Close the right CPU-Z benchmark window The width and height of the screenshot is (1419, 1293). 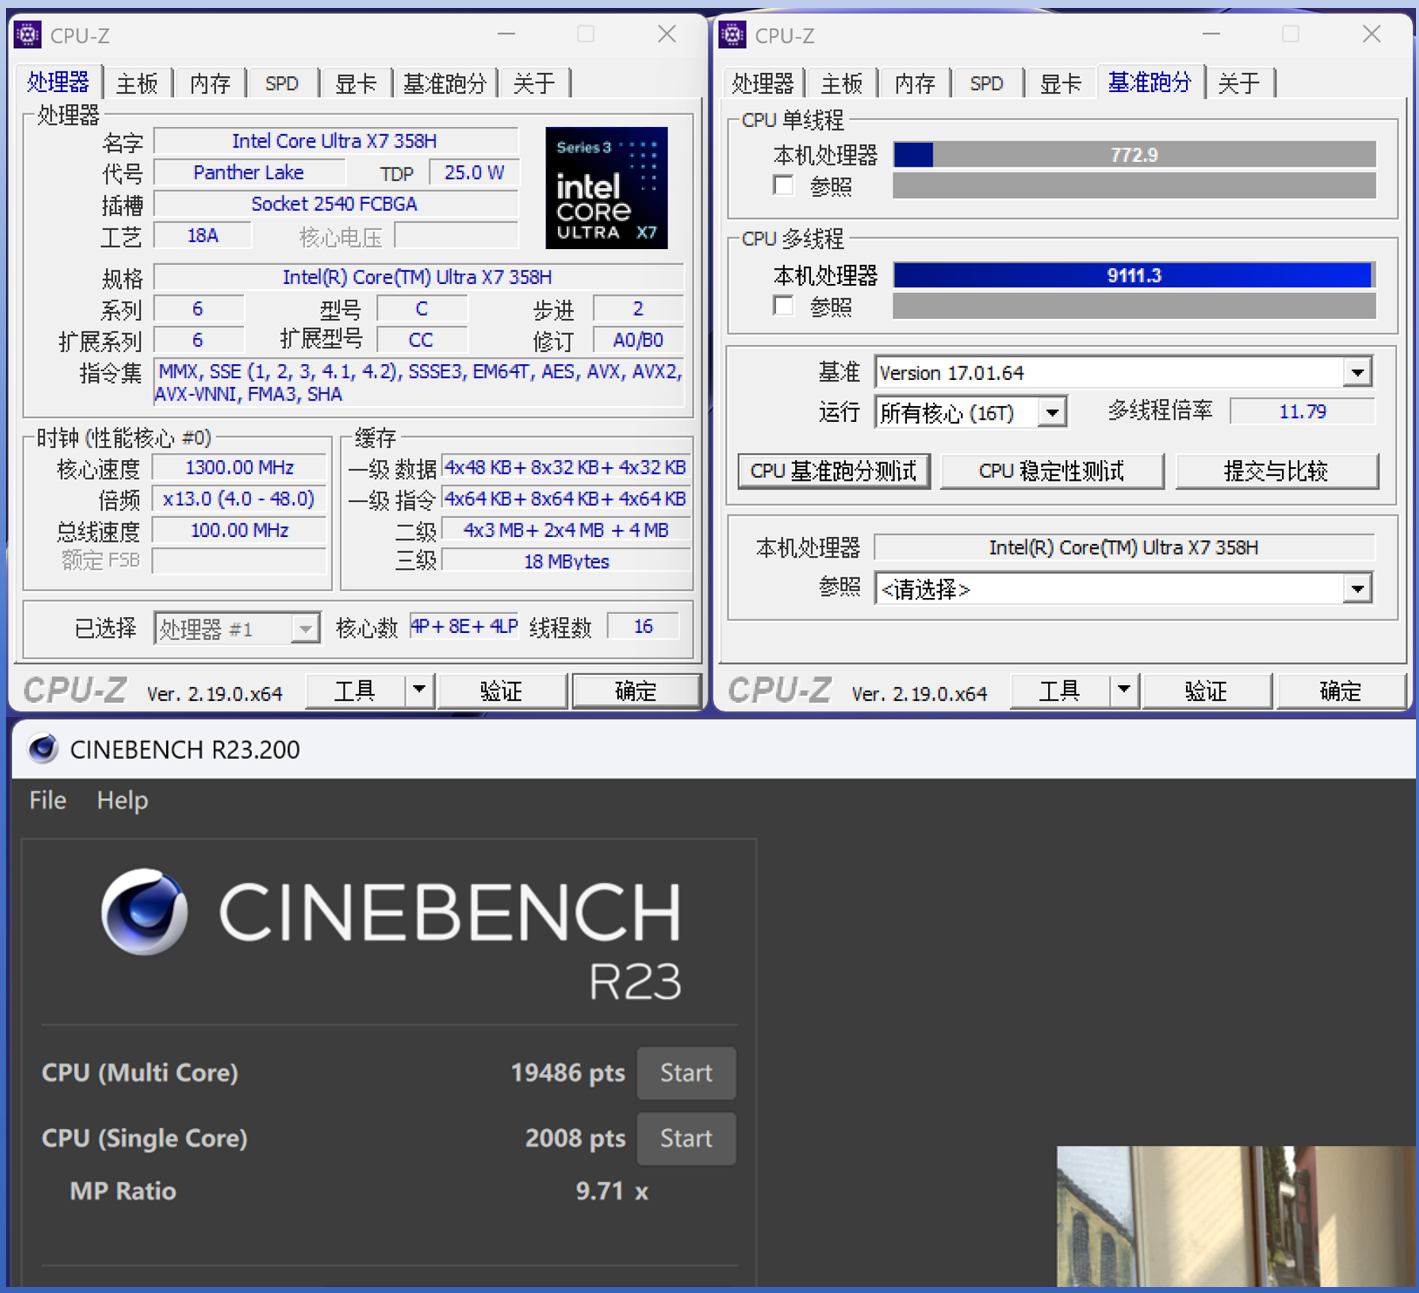click(x=1371, y=35)
